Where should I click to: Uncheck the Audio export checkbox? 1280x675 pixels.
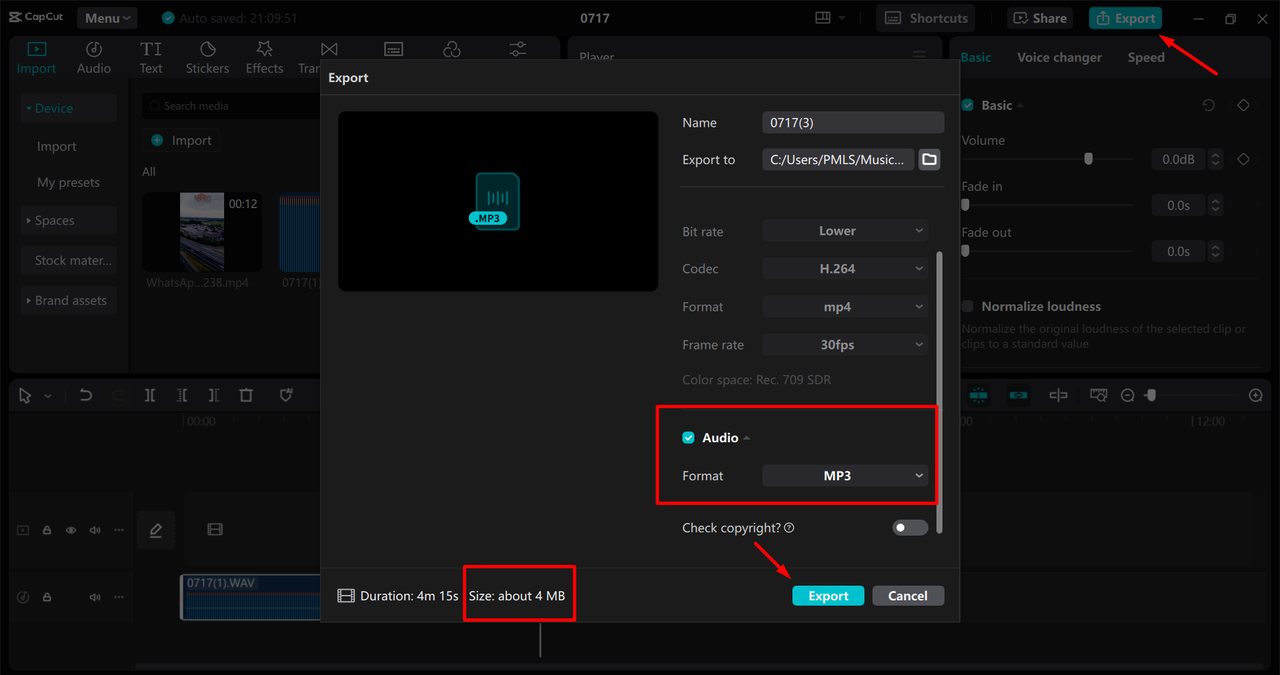[688, 438]
